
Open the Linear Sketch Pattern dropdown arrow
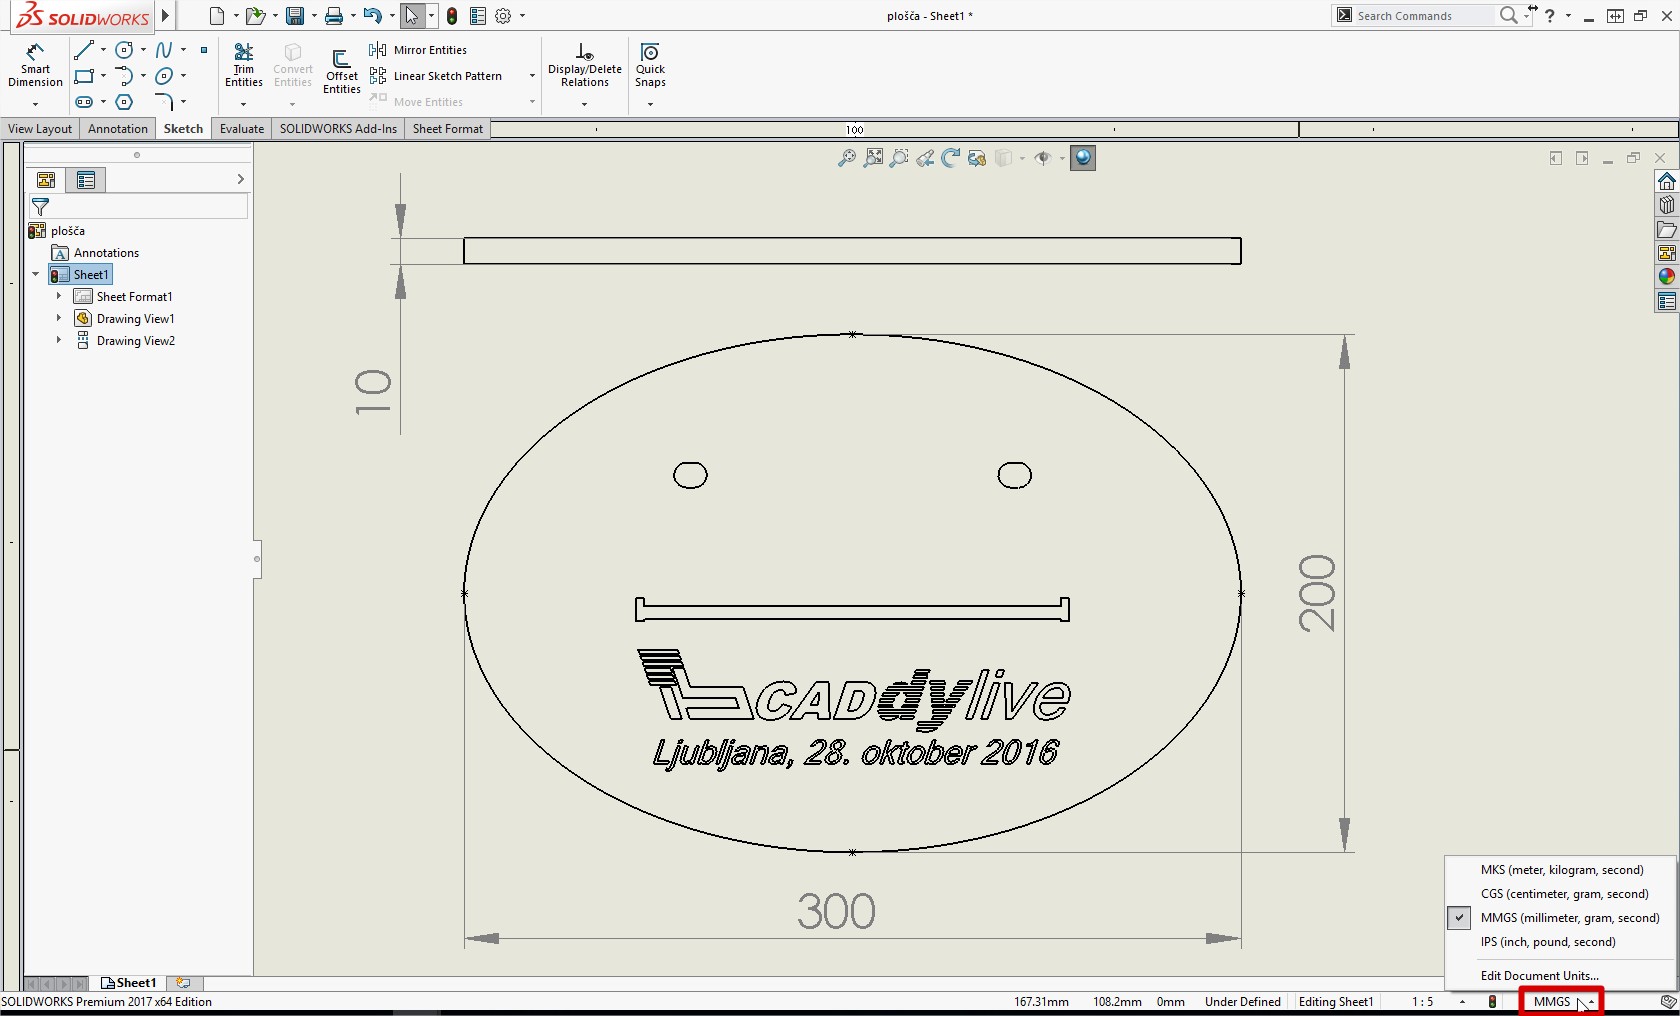coord(531,76)
